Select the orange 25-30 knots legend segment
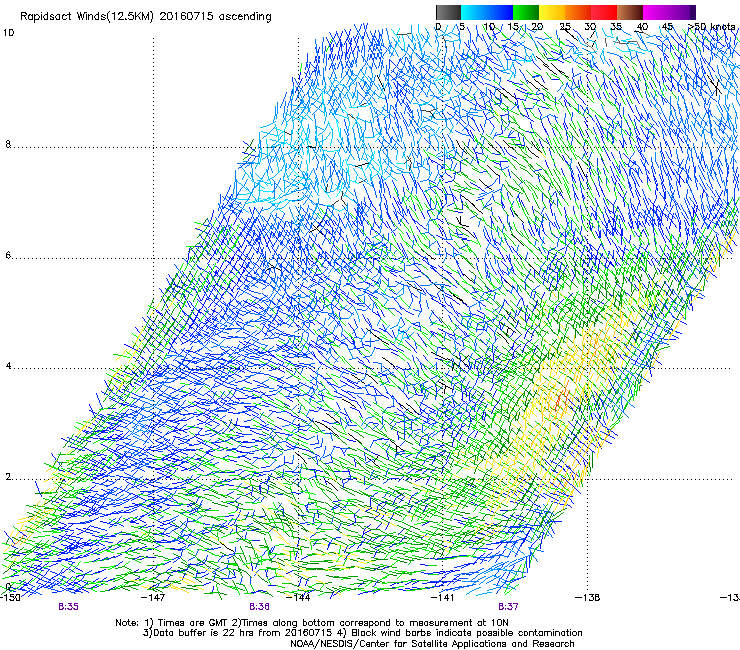 click(x=578, y=12)
